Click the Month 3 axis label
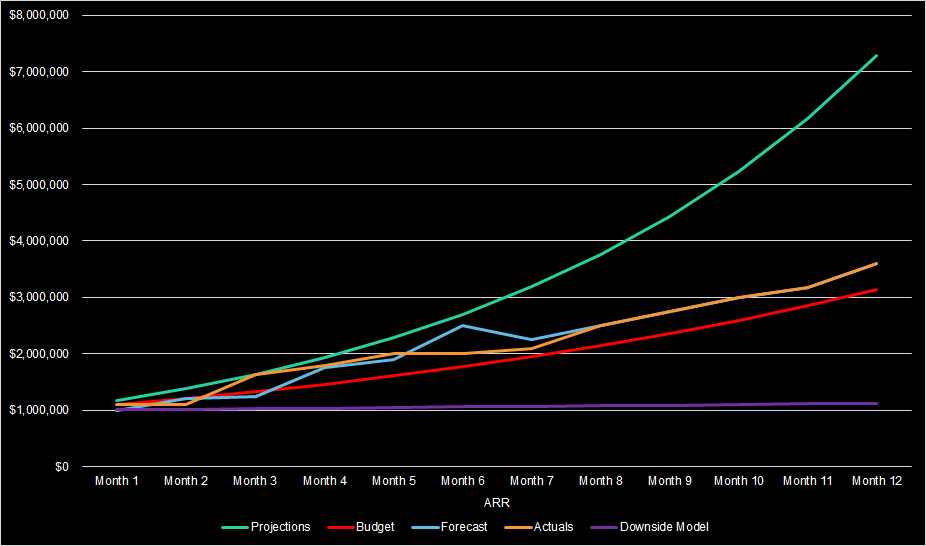The width and height of the screenshot is (926, 546). click(255, 481)
